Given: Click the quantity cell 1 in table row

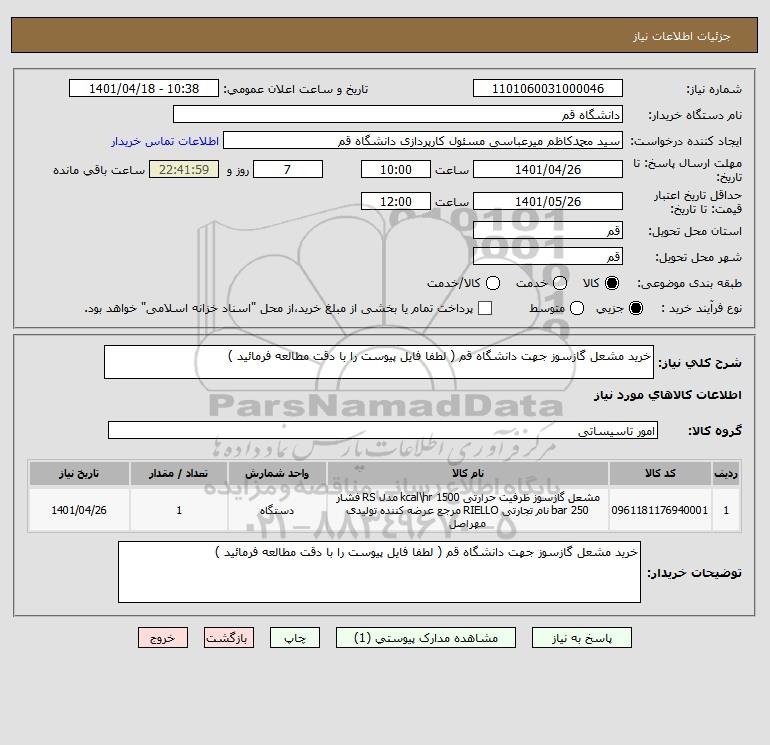Looking at the screenshot, I should pyautogui.click(x=179, y=510).
